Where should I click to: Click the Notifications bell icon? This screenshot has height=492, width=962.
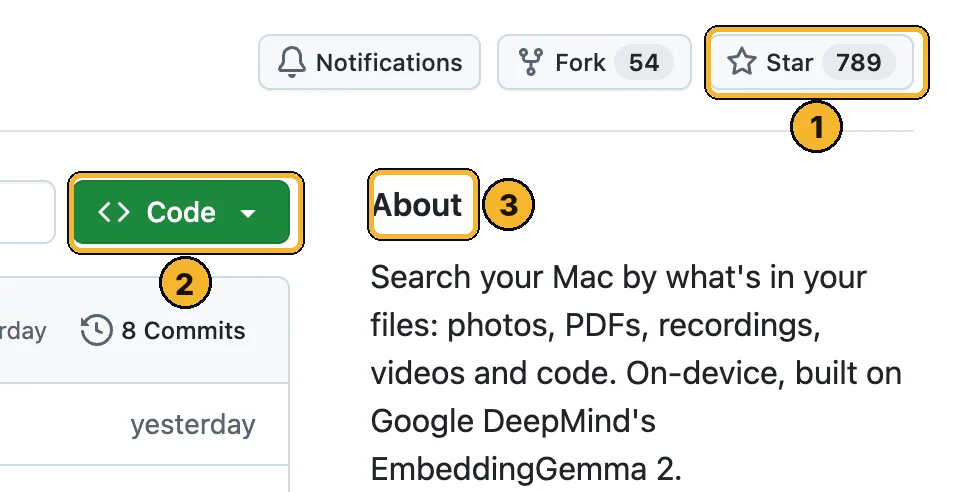(x=291, y=62)
